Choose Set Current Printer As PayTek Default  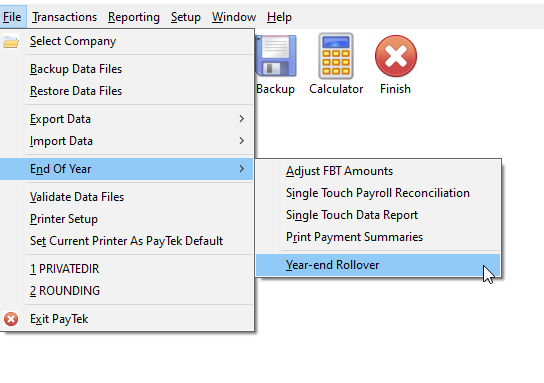pyautogui.click(x=127, y=241)
